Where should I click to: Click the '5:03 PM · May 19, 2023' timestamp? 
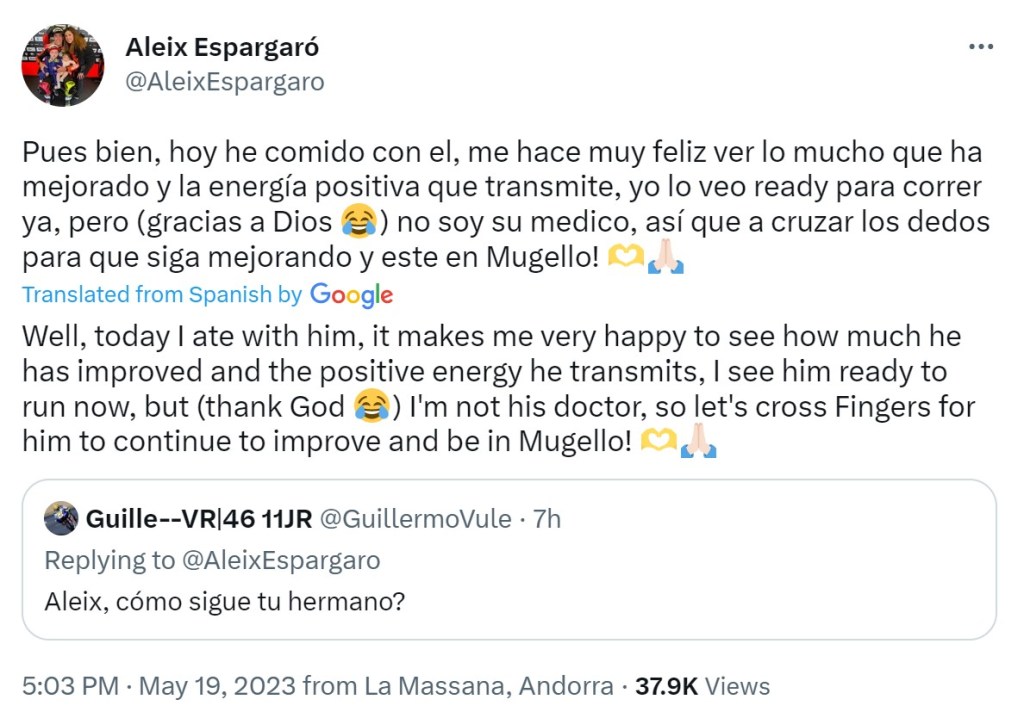click(159, 686)
